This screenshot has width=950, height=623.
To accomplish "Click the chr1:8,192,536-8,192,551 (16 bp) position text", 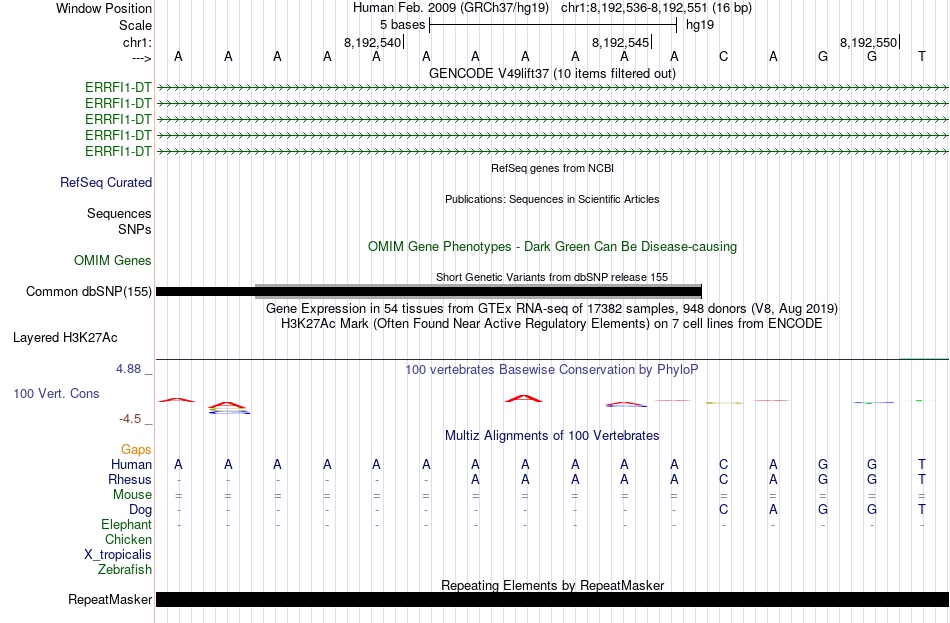I will click(656, 8).
